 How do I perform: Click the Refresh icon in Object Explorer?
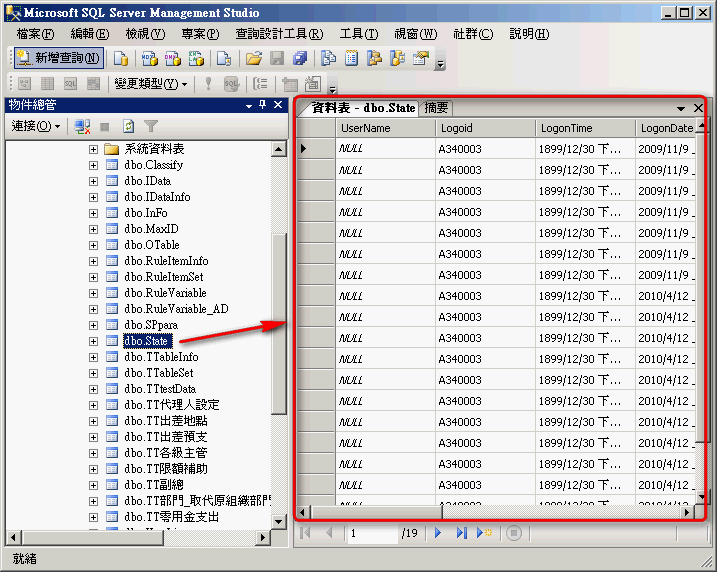click(128, 126)
